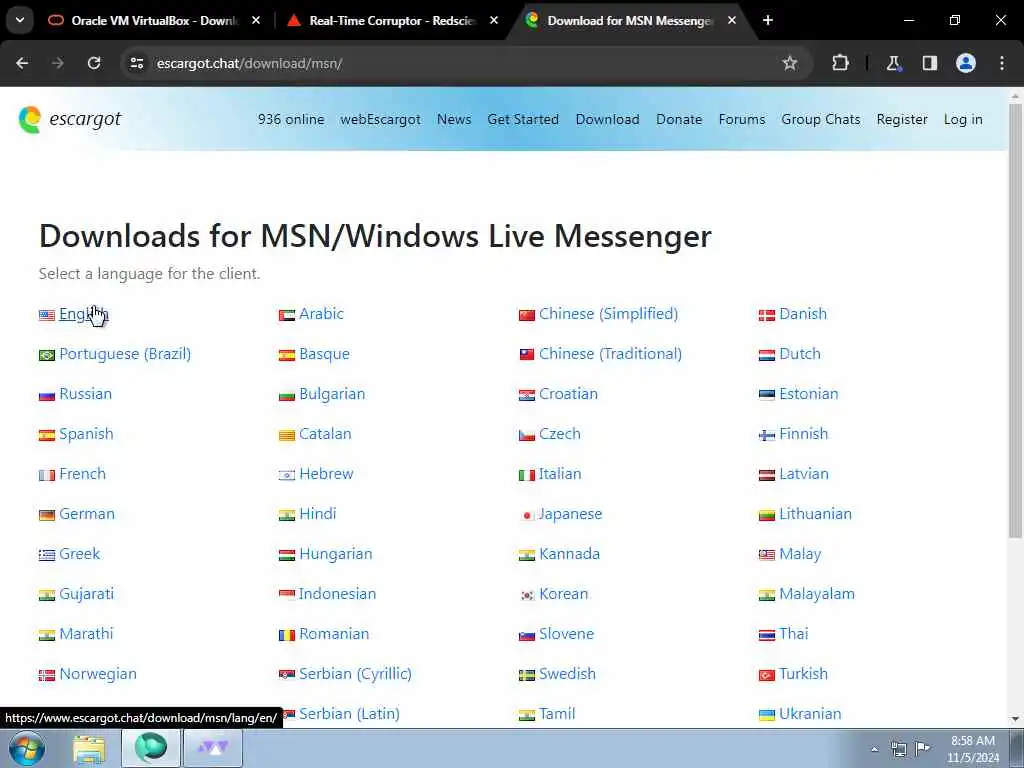Go back with the browser back arrow

[x=22, y=63]
